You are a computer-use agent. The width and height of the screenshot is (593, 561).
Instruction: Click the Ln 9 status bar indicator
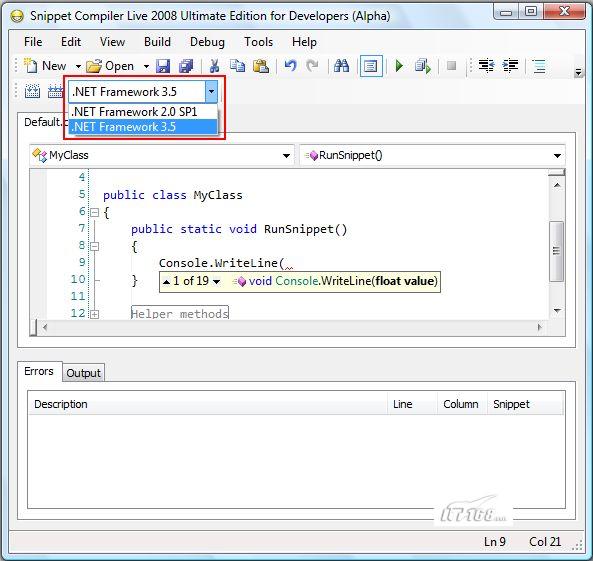[495, 542]
